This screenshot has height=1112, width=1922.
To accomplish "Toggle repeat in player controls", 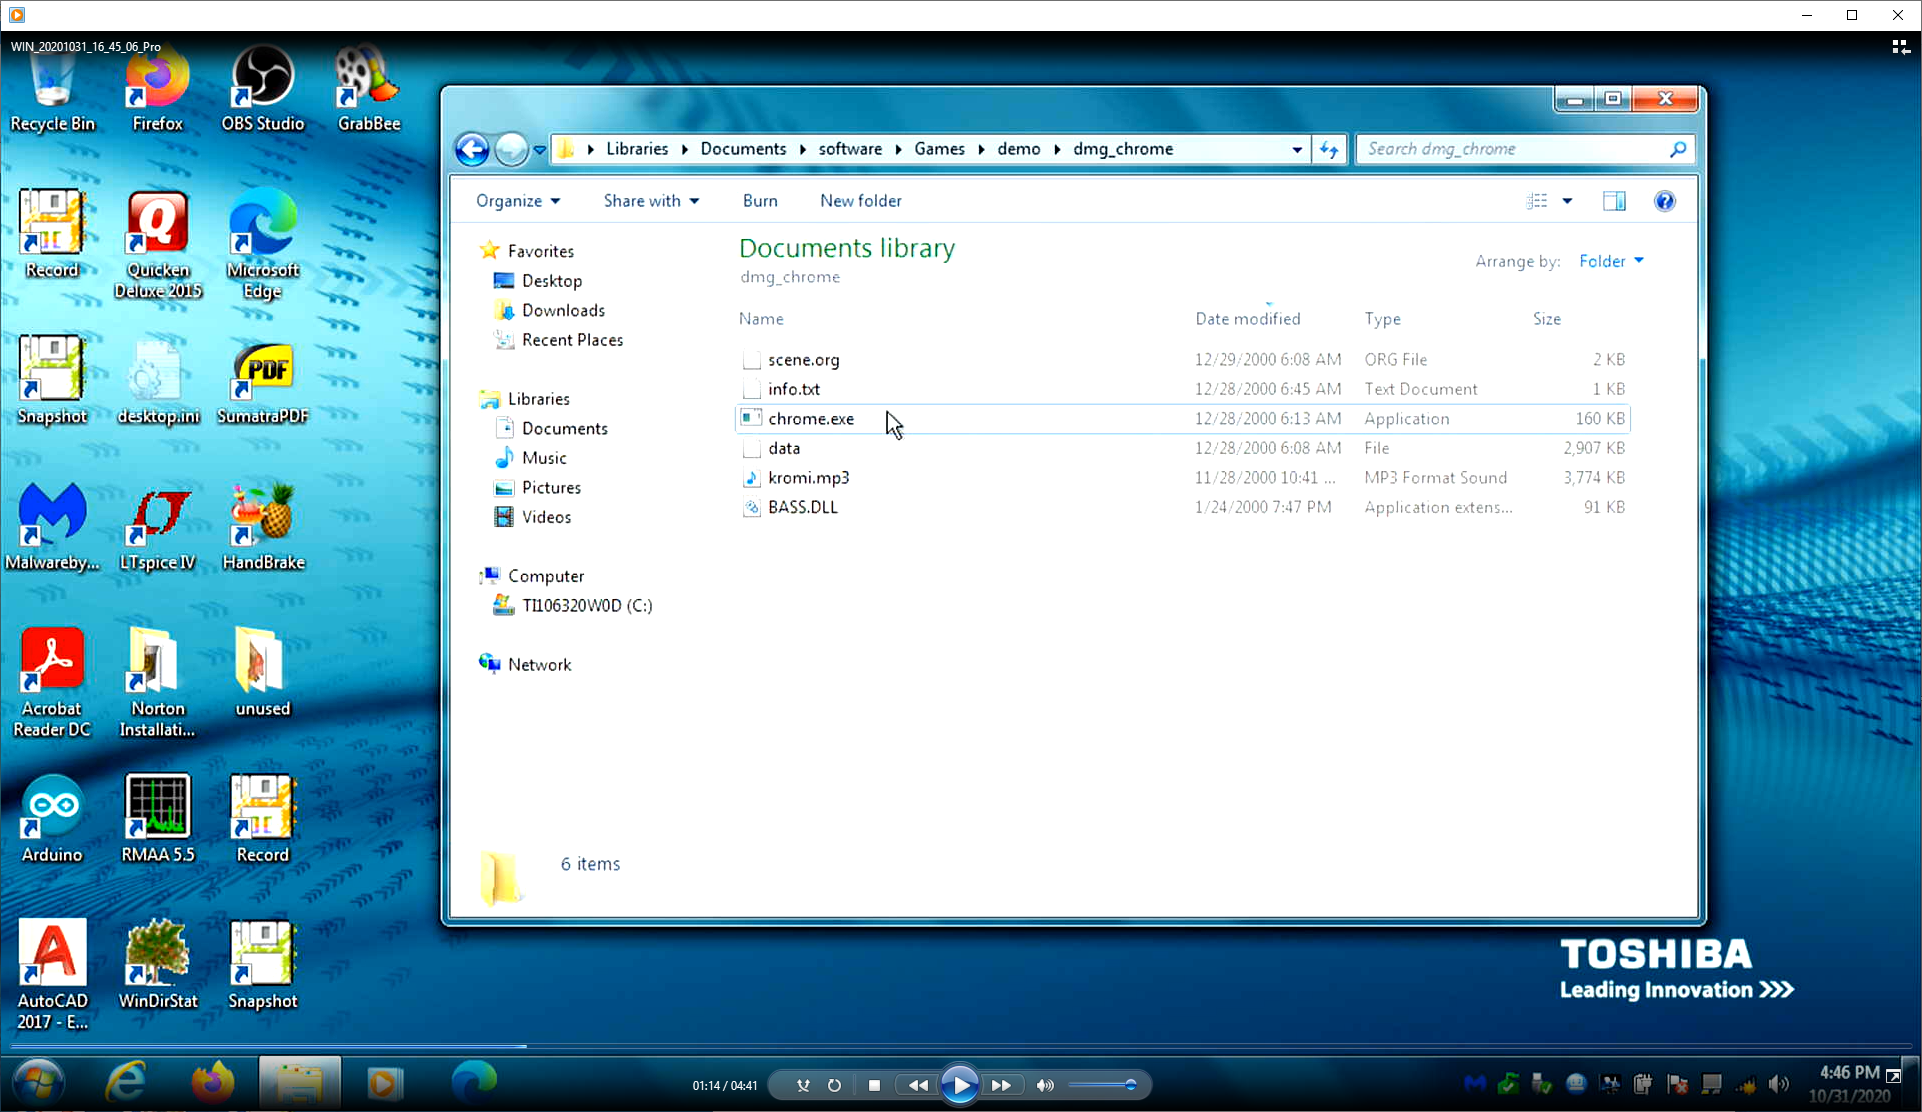I will tap(834, 1085).
